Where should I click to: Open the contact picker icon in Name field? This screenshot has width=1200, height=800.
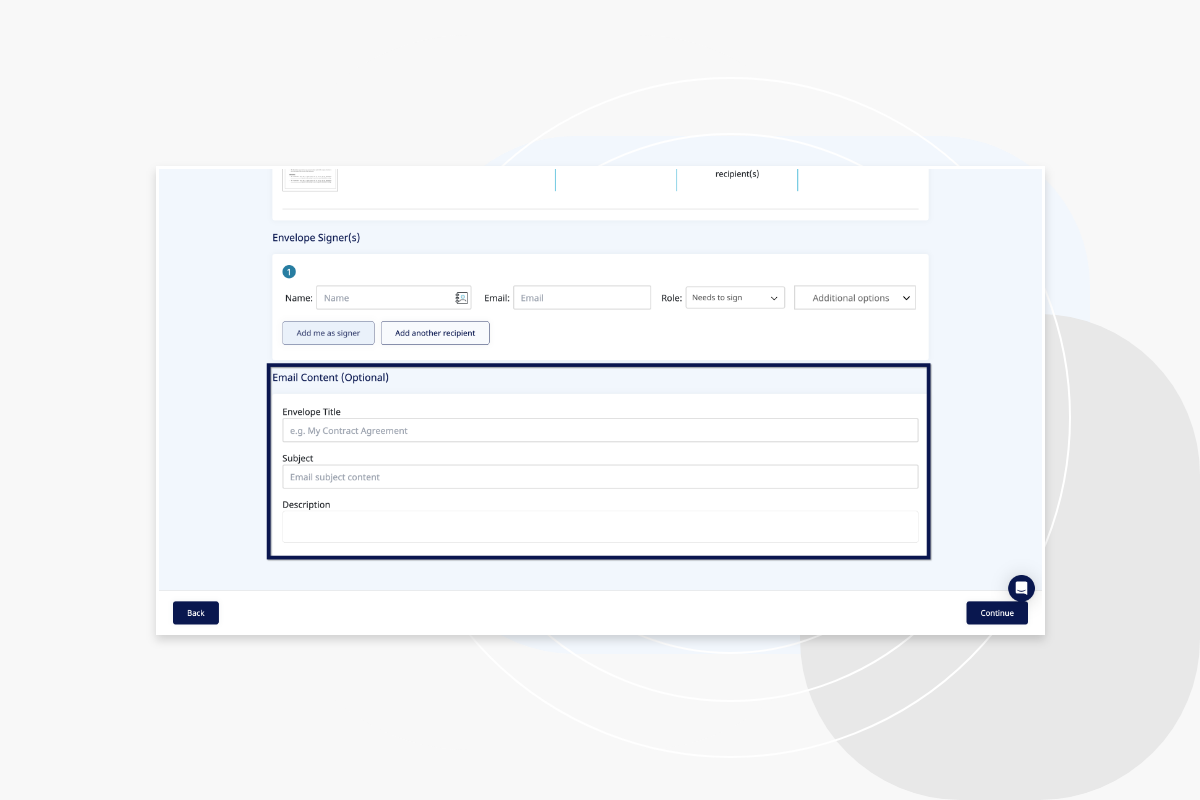tap(461, 297)
